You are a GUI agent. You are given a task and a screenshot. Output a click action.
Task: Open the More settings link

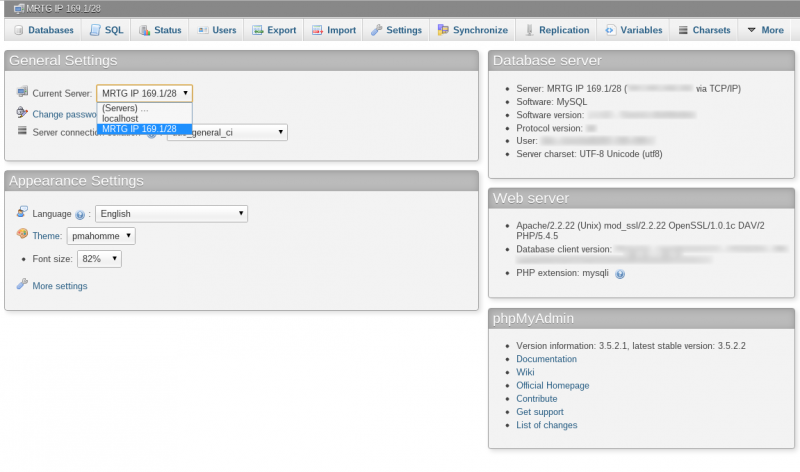[x=60, y=286]
